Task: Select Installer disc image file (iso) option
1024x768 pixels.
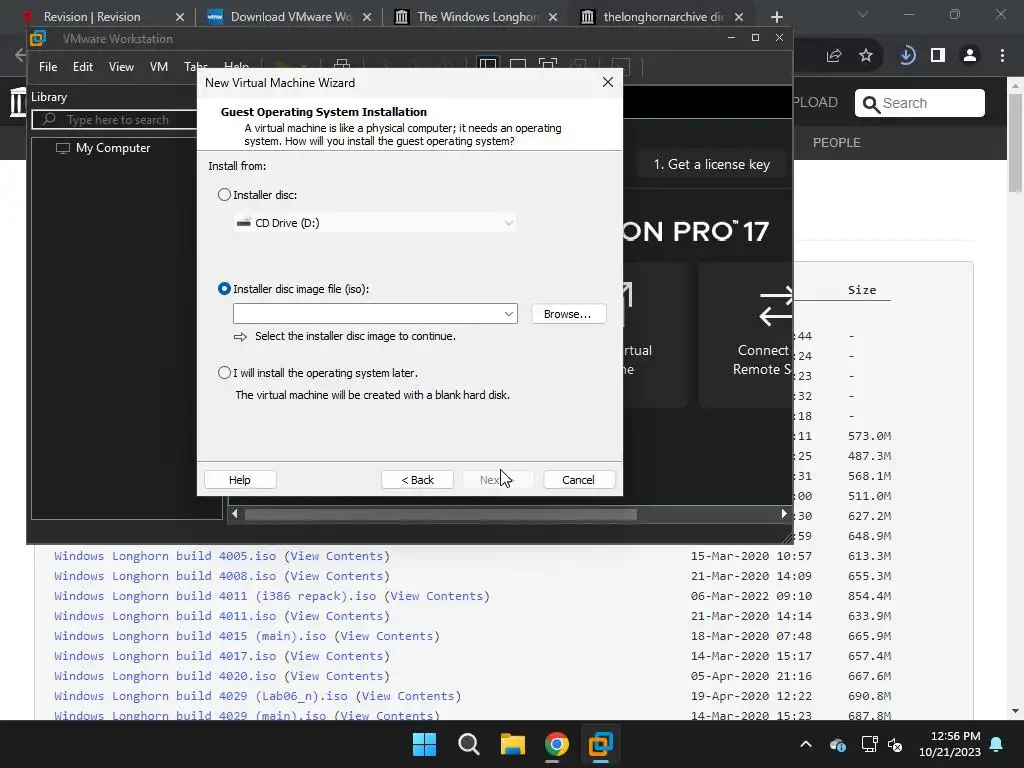Action: pos(224,289)
